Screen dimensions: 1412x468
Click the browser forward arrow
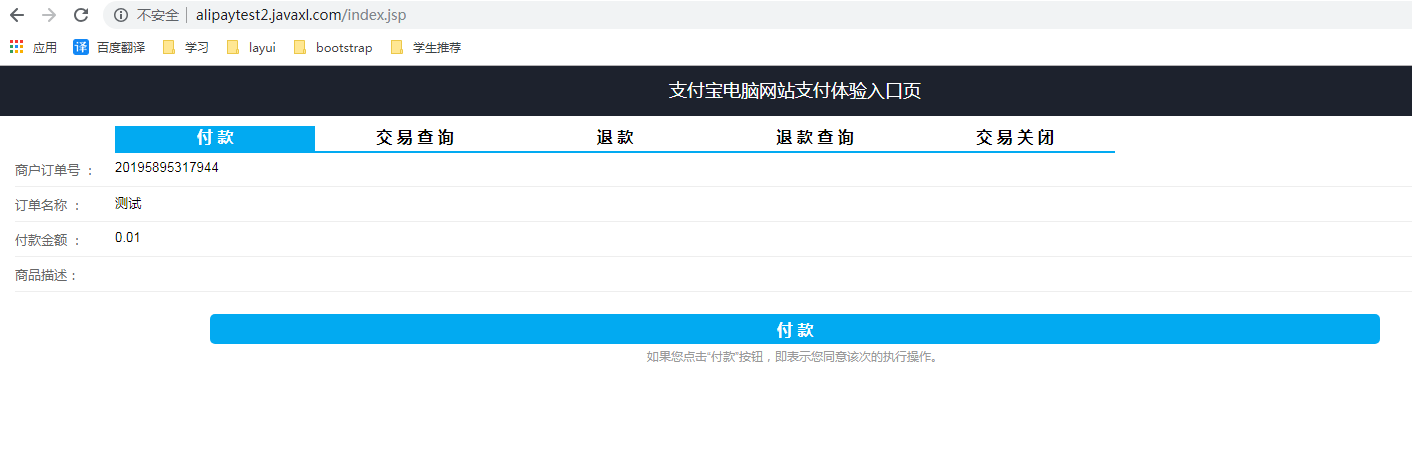click(x=49, y=15)
